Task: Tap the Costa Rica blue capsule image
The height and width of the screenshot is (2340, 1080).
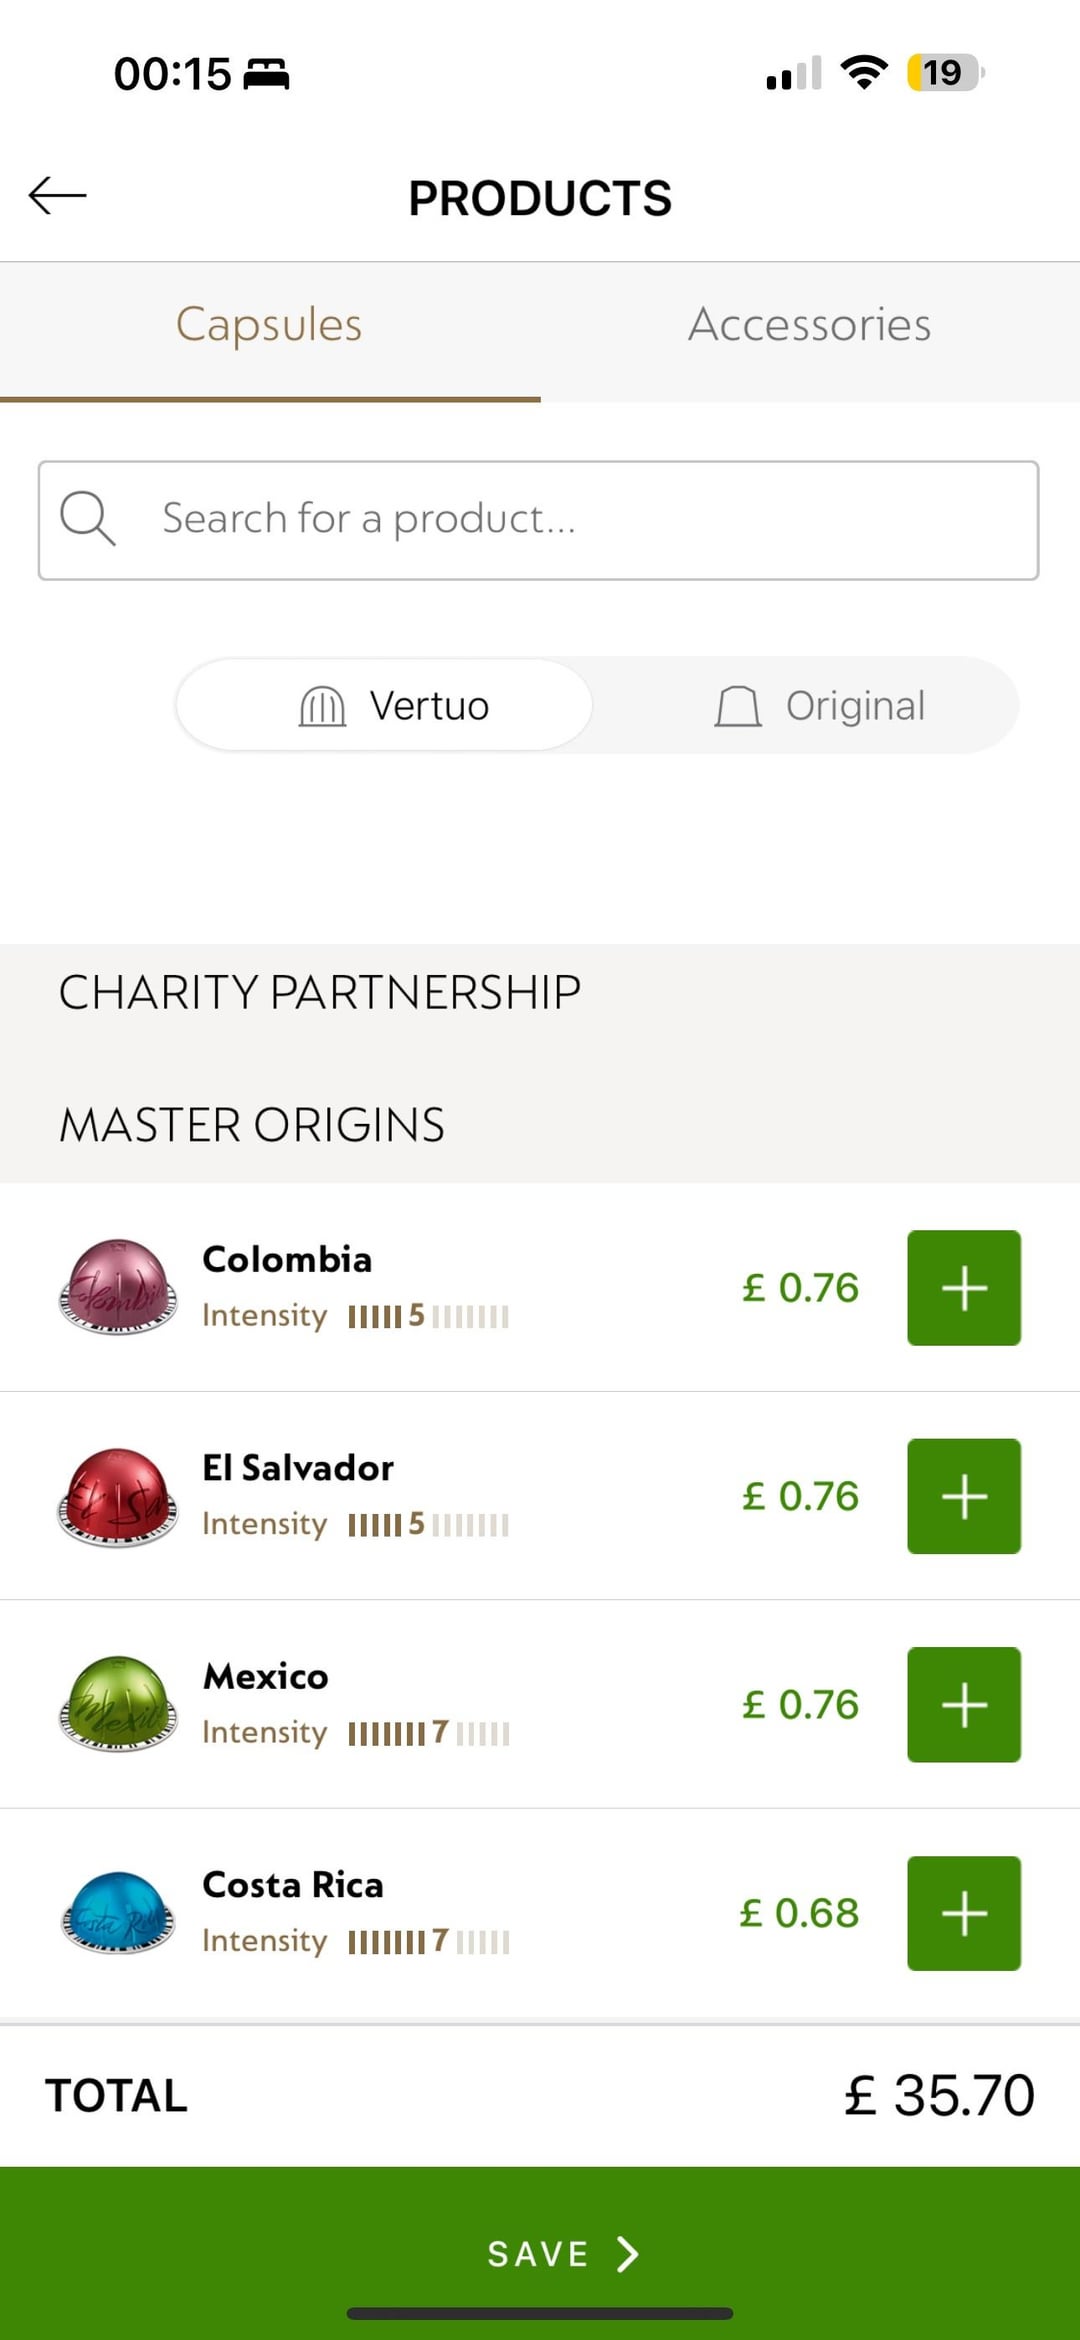Action: point(118,1913)
